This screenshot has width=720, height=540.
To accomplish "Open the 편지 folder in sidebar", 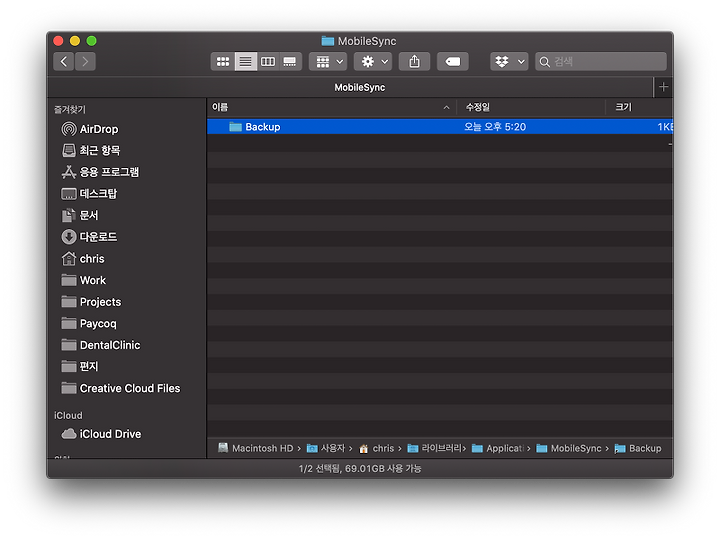I will pyautogui.click(x=79, y=366).
